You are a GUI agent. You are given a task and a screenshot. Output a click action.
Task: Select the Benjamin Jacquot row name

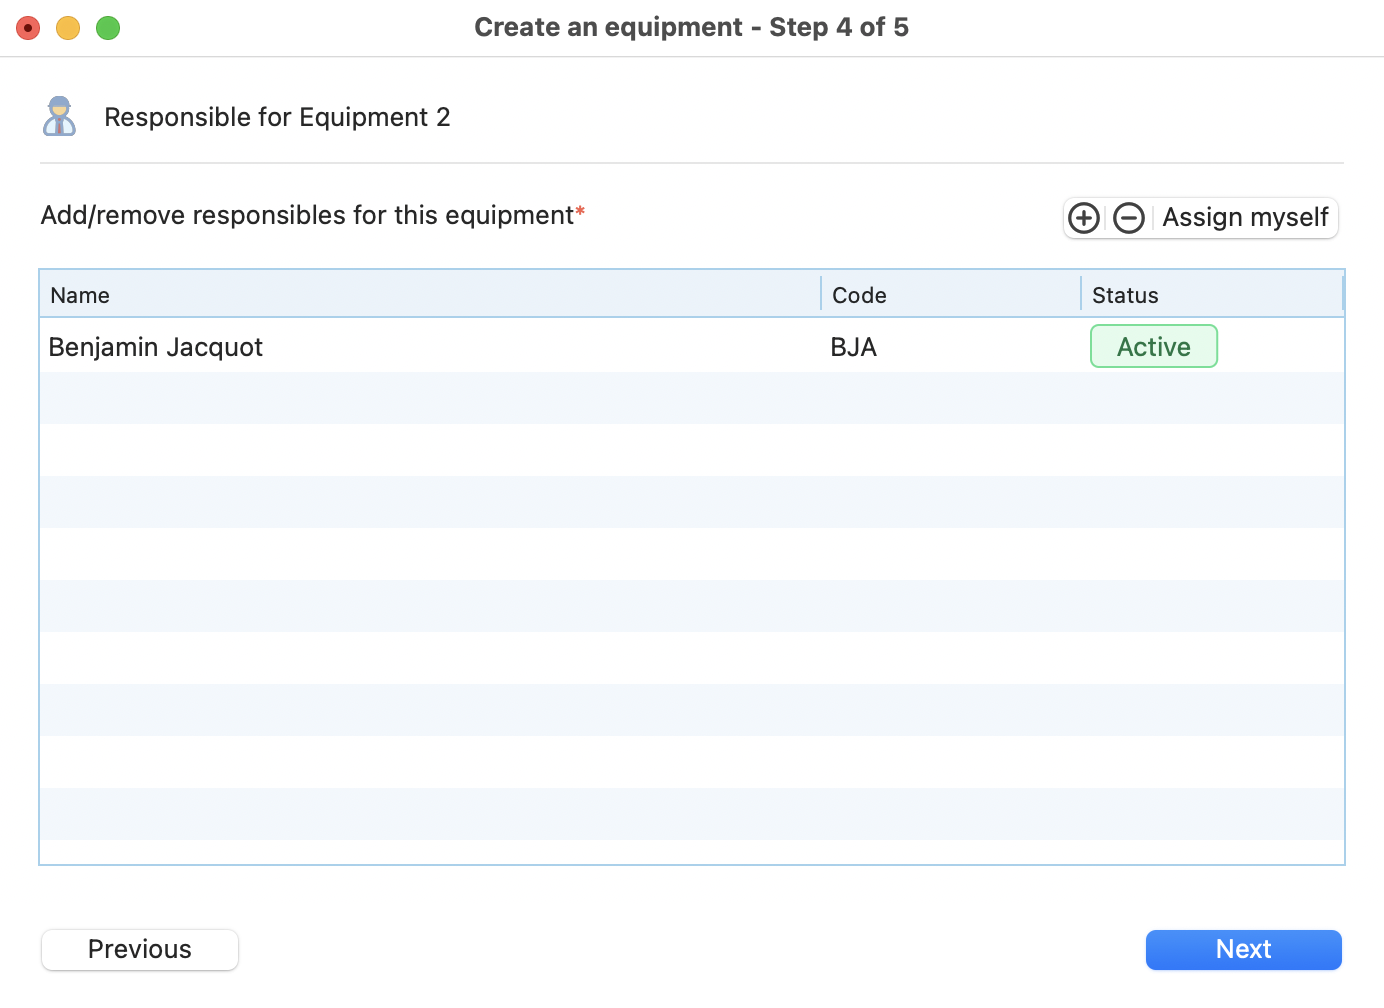[x=156, y=347]
